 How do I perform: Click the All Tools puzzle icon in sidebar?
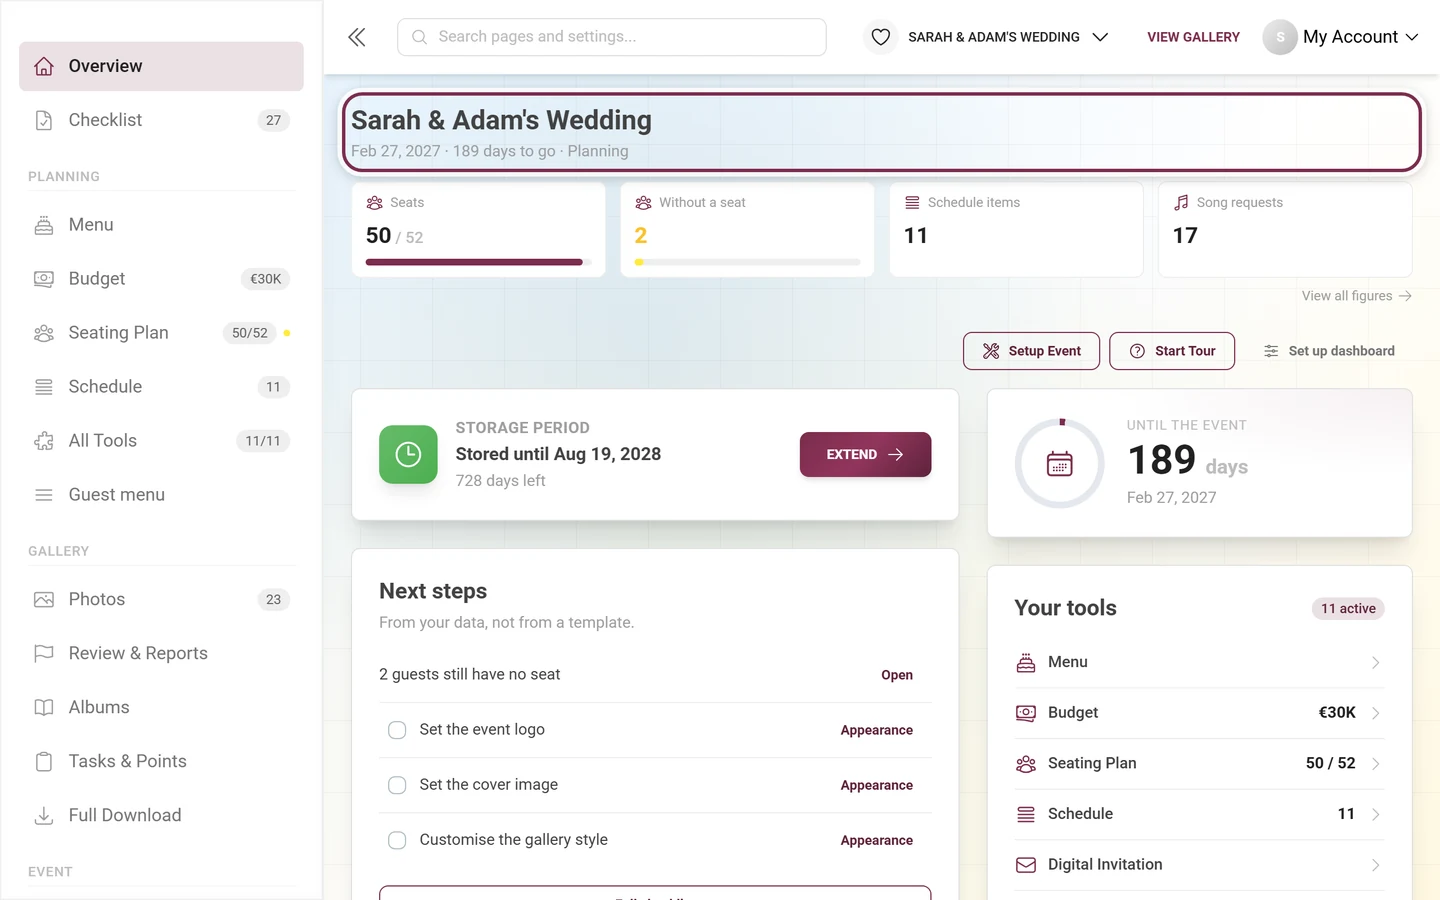coord(44,441)
